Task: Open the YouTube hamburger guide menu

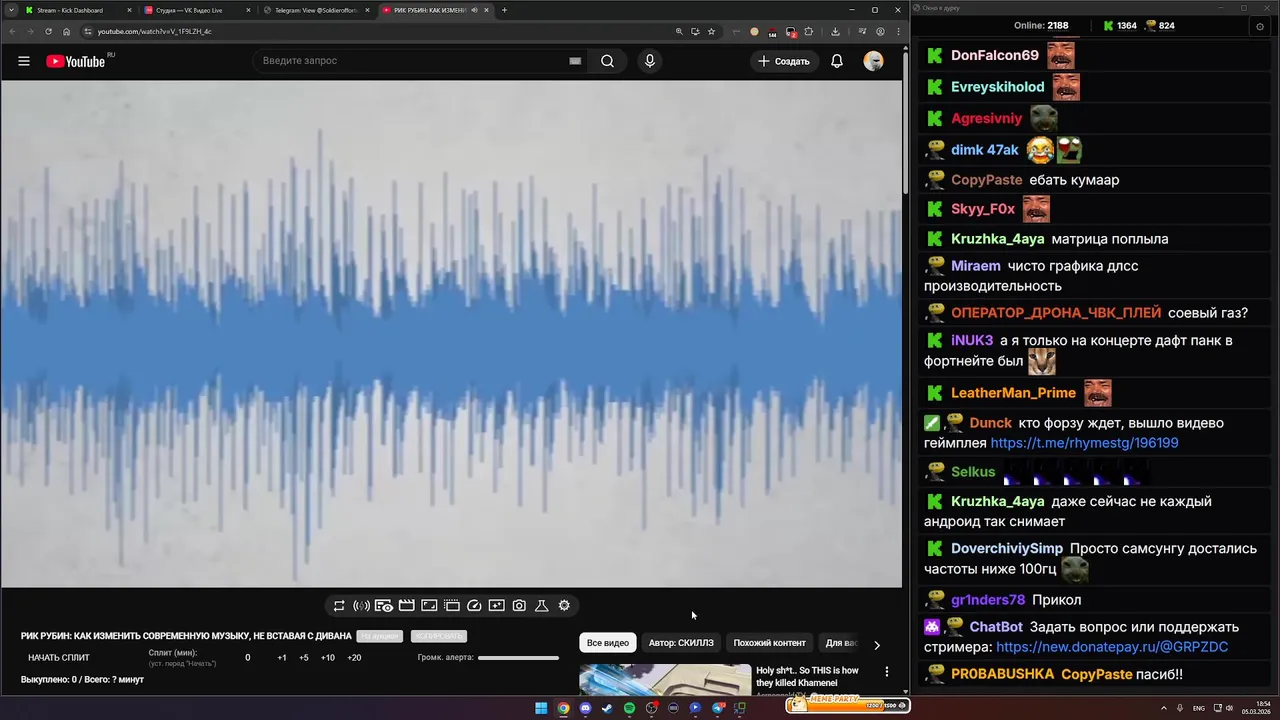Action: (x=24, y=61)
